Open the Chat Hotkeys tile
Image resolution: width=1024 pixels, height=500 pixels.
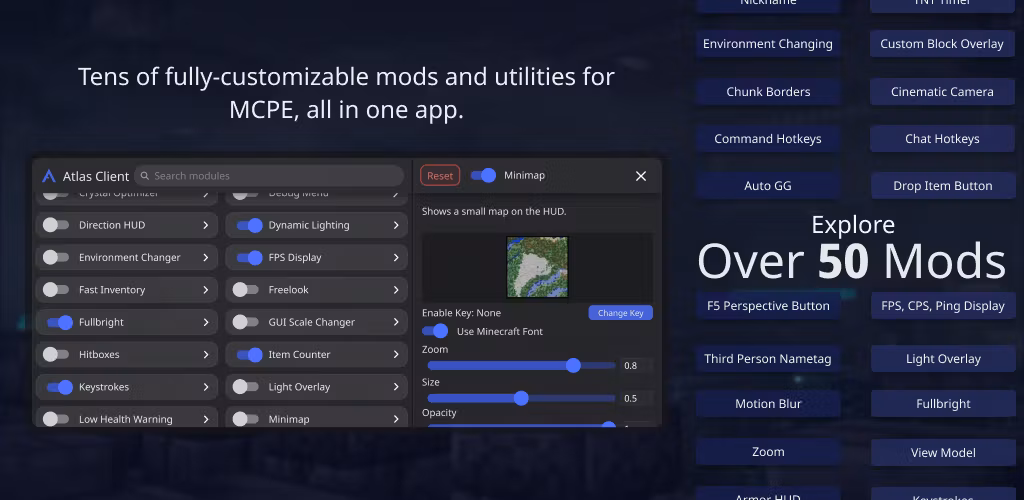[942, 138]
